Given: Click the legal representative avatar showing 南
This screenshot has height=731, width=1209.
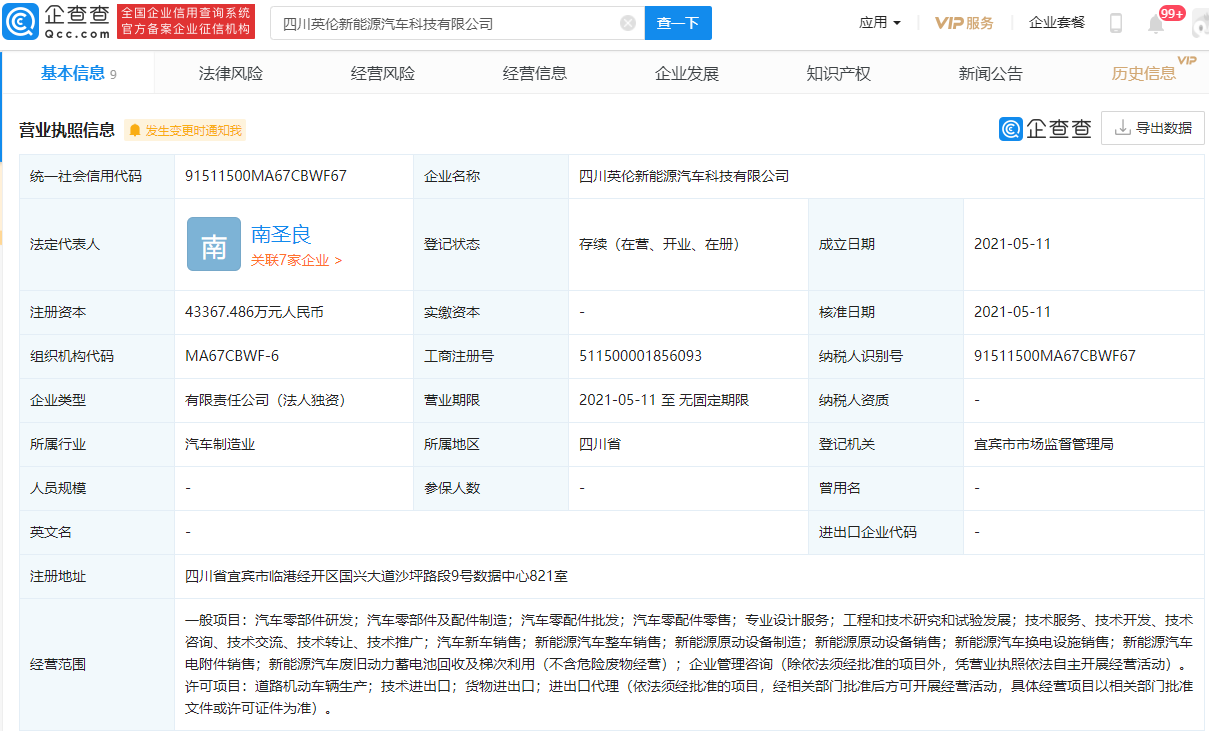Looking at the screenshot, I should (x=213, y=244).
